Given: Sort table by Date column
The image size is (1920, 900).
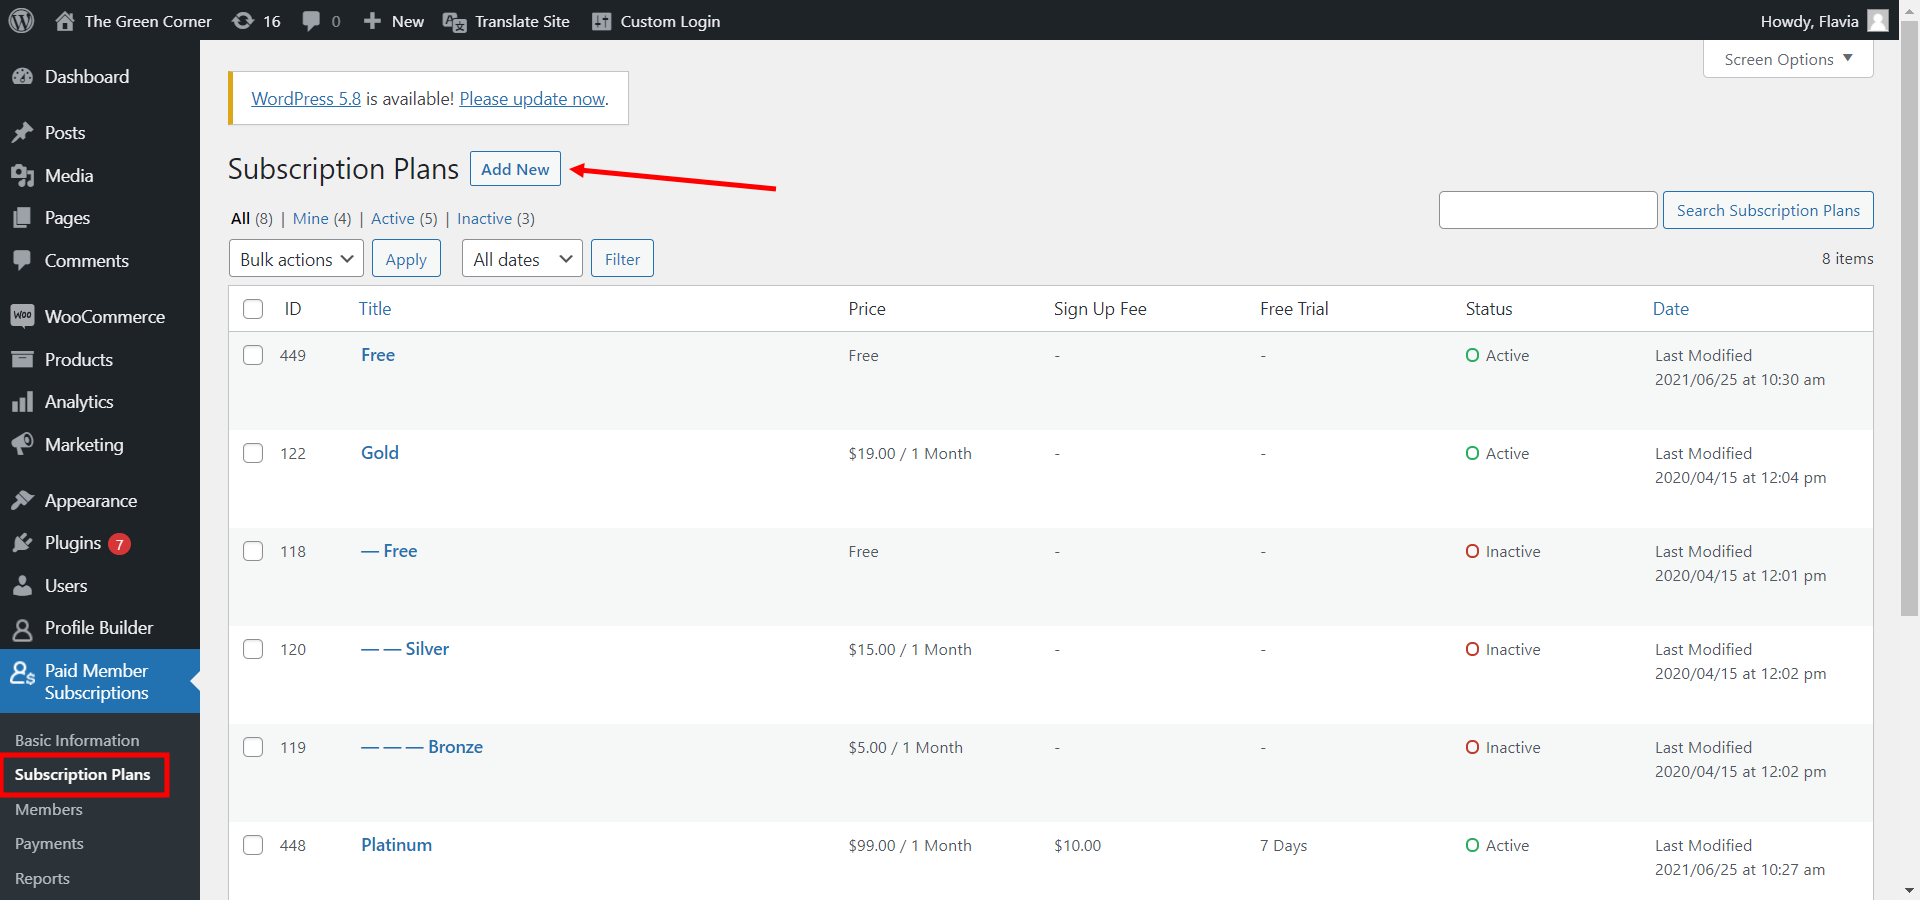Looking at the screenshot, I should click(x=1671, y=309).
